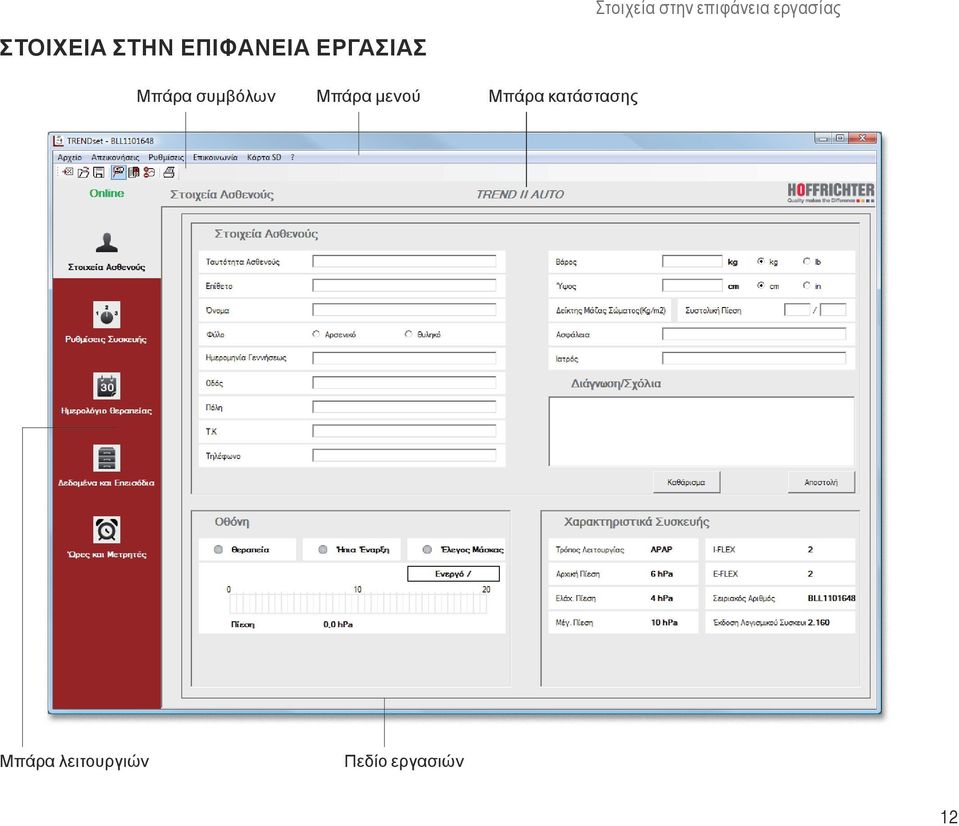Open the Αρχείο menu
This screenshot has width=959, height=826.
pos(70,157)
